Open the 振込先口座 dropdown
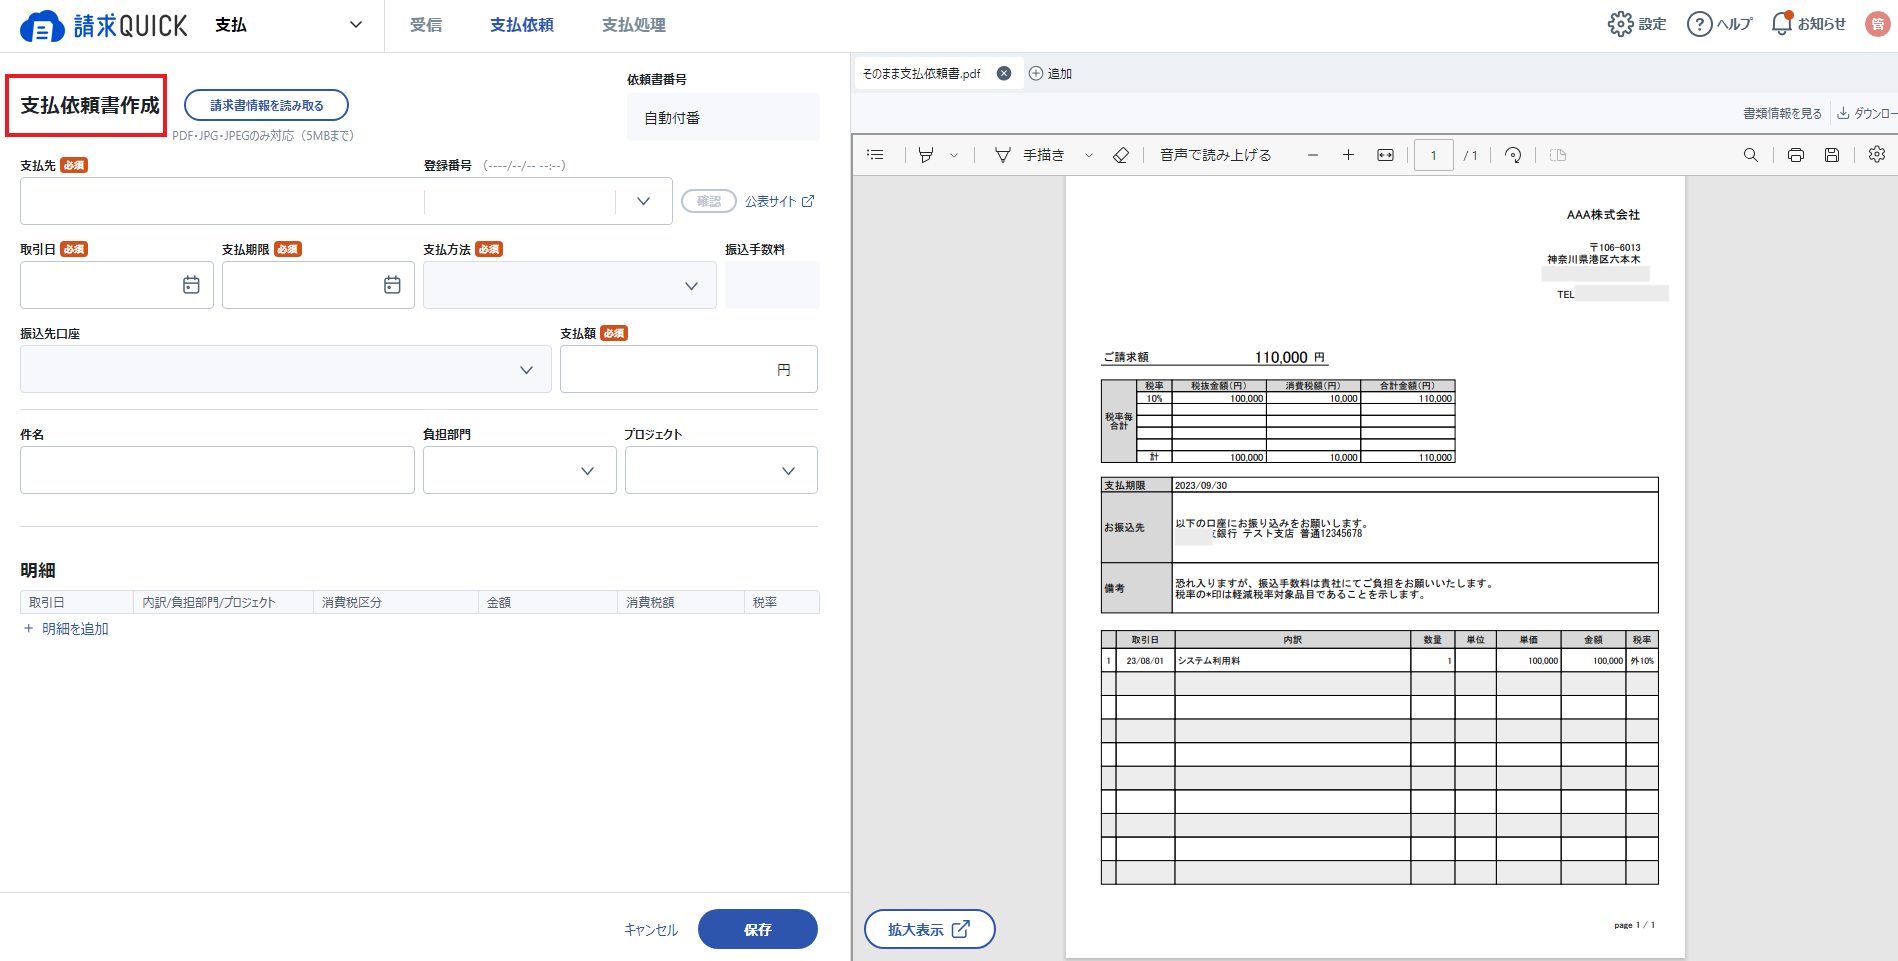This screenshot has height=961, width=1898. pyautogui.click(x=286, y=369)
